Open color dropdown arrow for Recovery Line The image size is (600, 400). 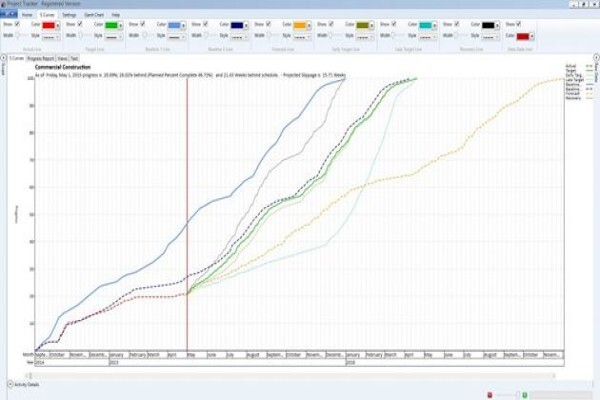pos(497,26)
